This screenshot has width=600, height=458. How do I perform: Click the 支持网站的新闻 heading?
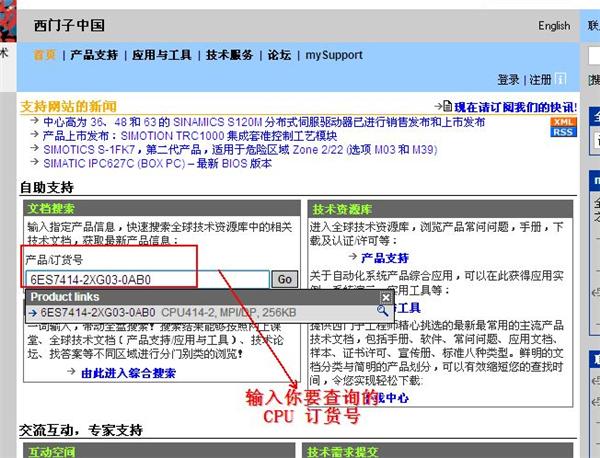point(68,106)
